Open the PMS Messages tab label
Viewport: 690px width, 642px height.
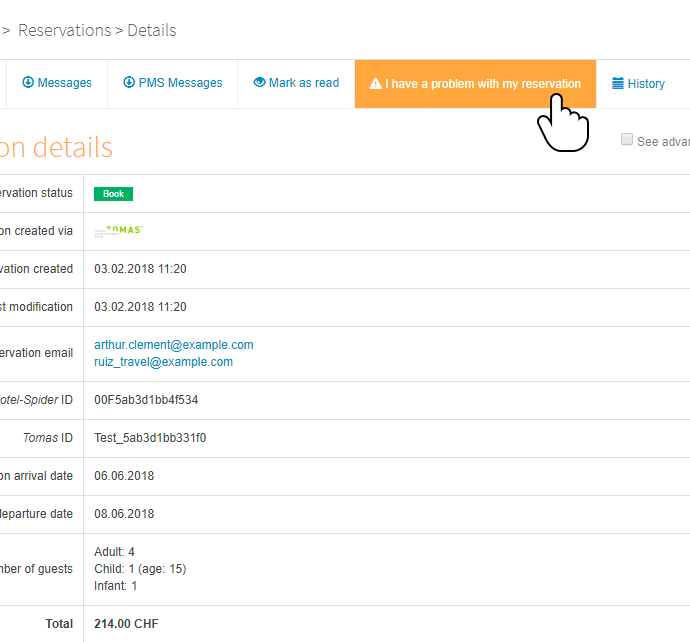tap(181, 83)
